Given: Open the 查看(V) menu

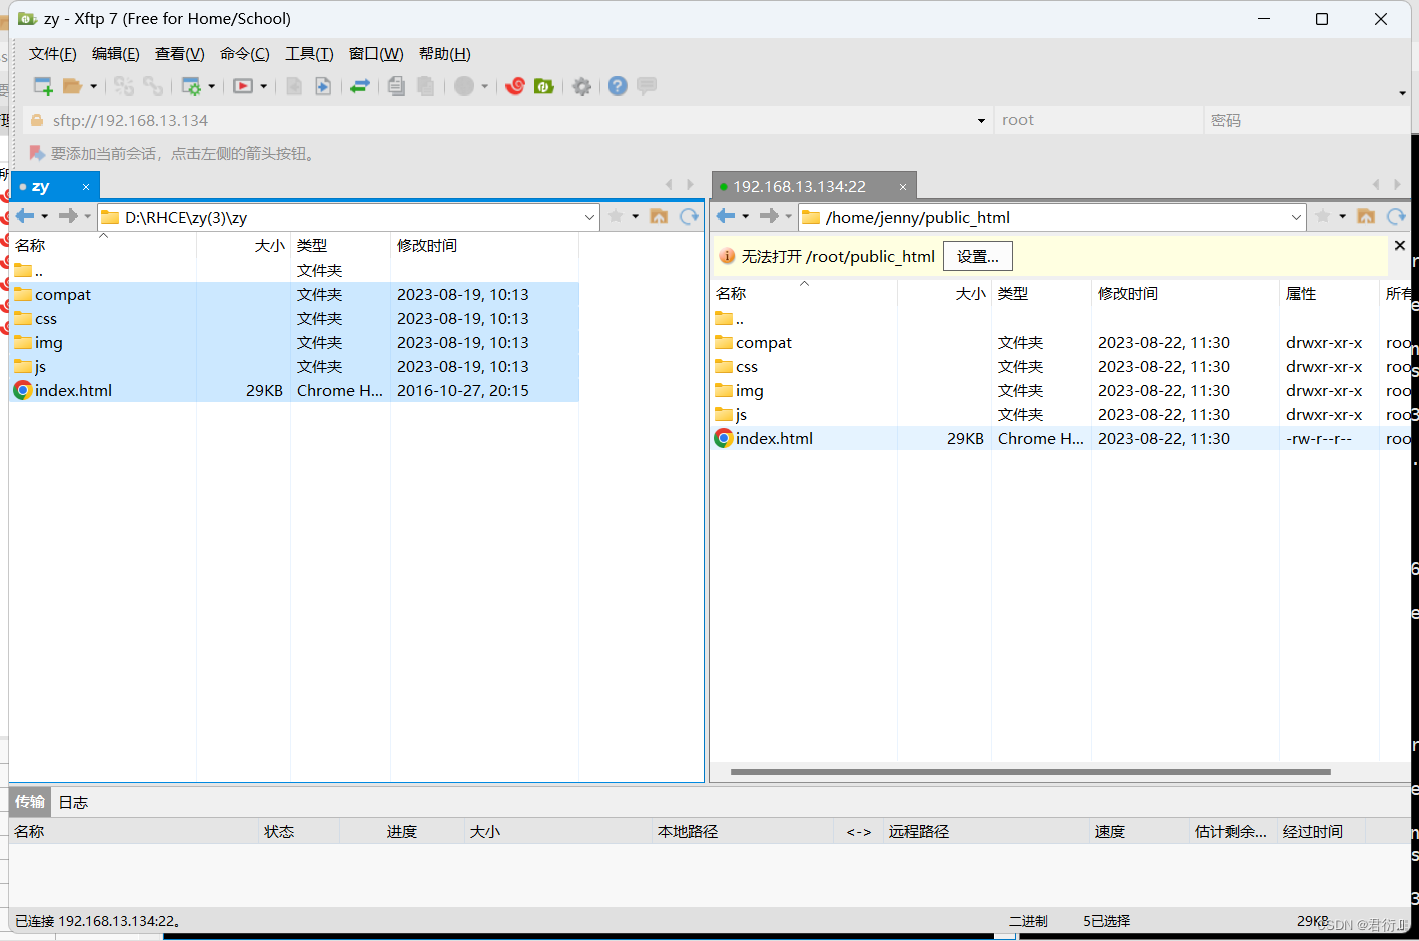Looking at the screenshot, I should pos(180,54).
